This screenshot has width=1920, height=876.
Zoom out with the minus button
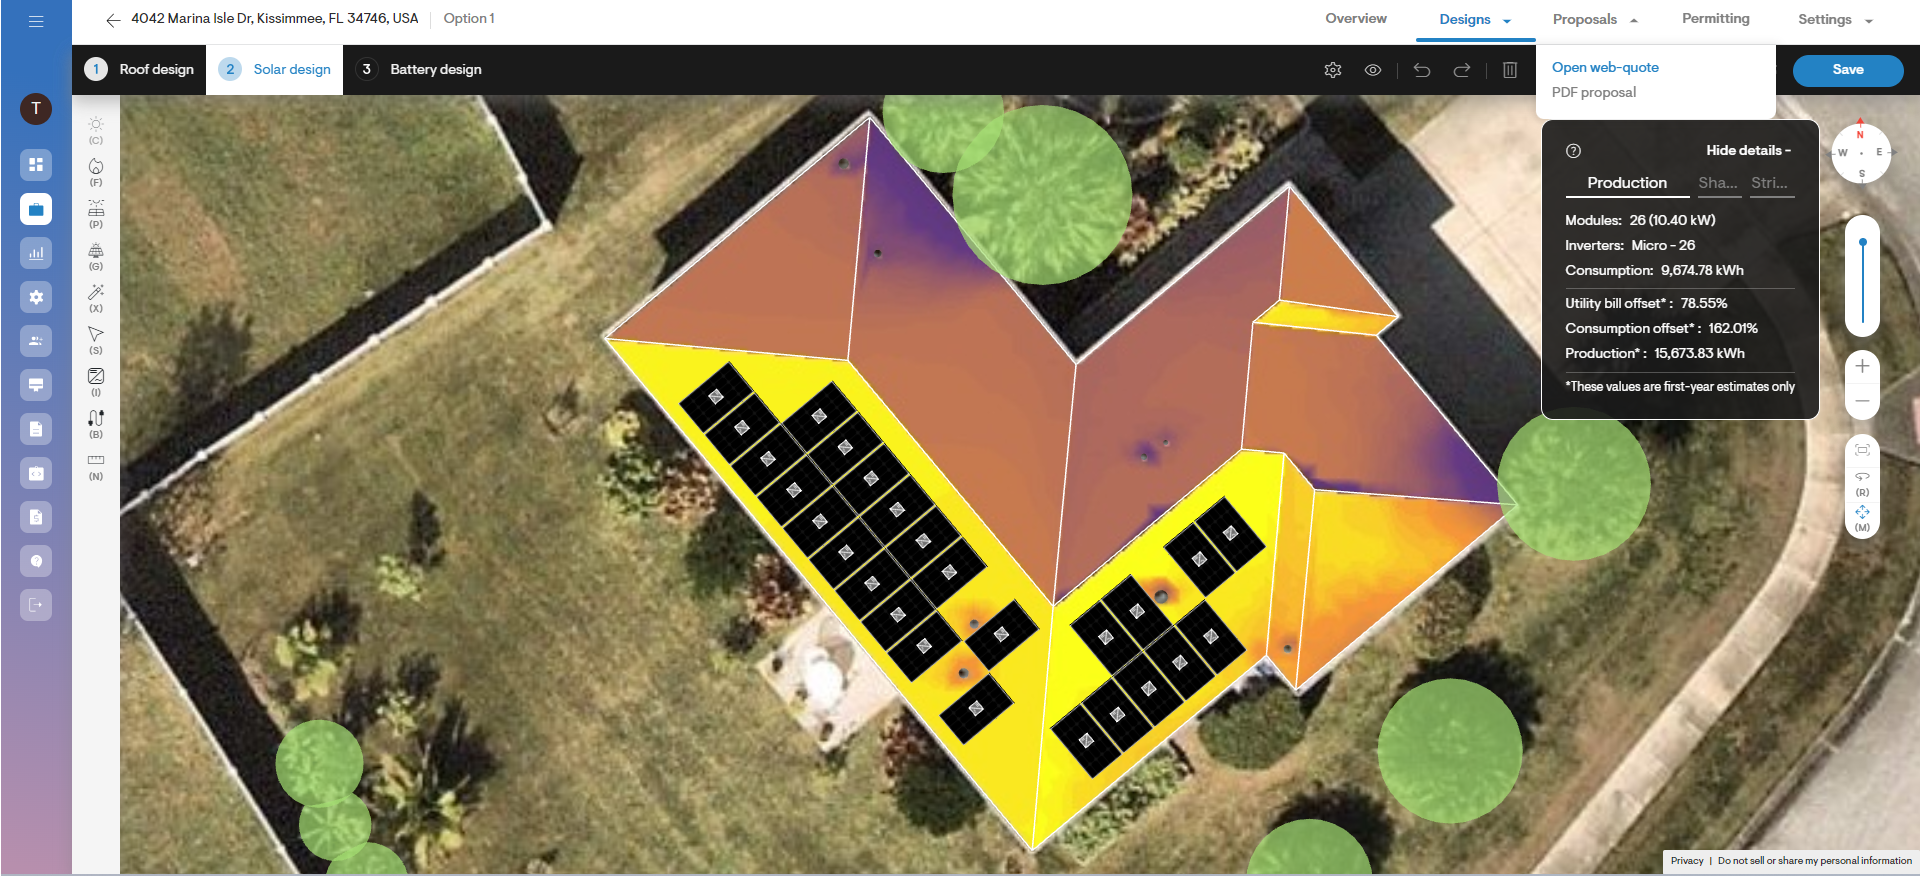tap(1862, 401)
